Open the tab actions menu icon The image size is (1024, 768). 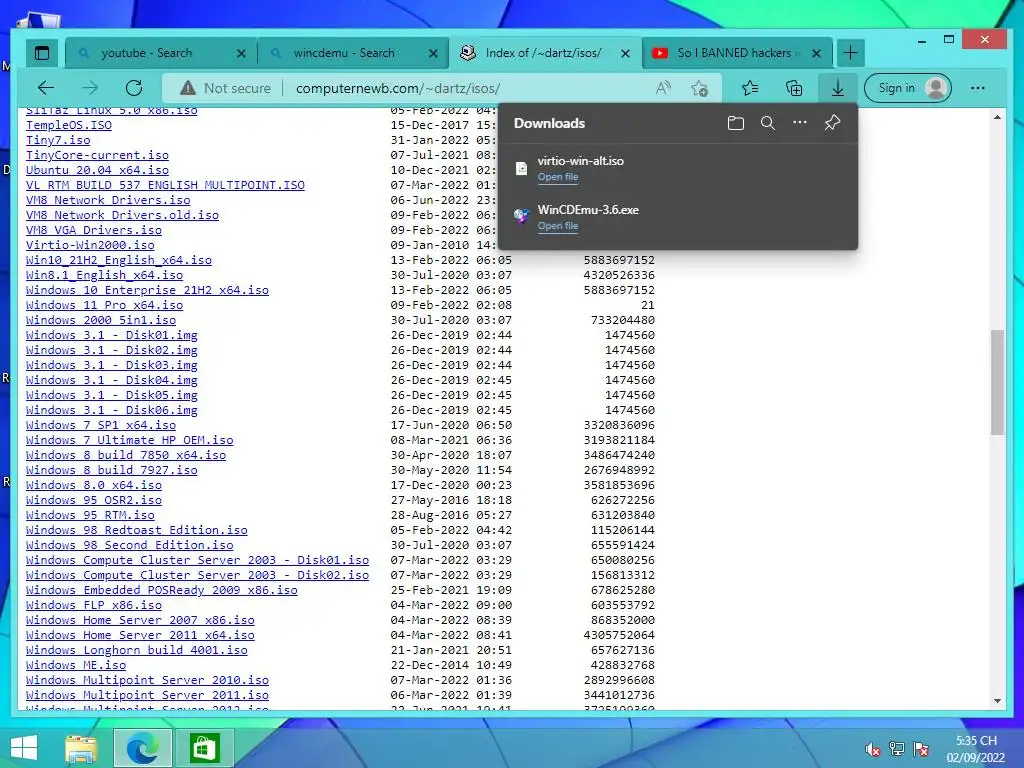[x=42, y=53]
